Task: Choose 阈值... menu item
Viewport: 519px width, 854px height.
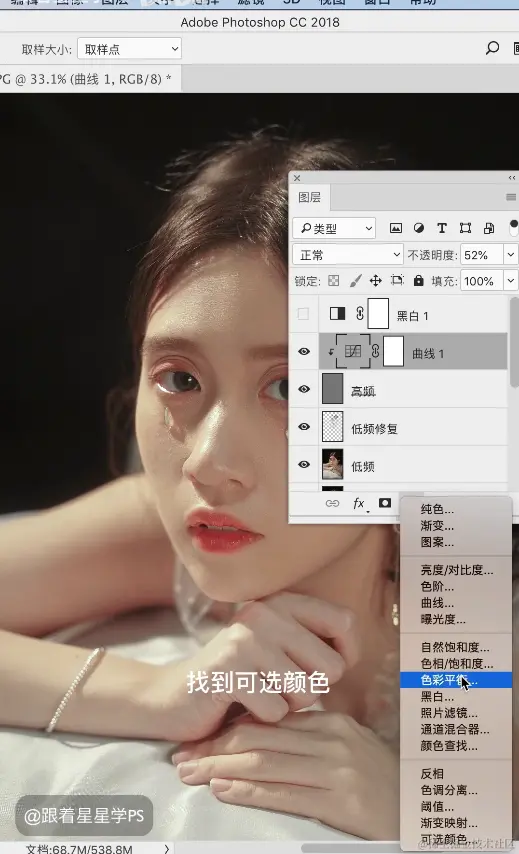Action: click(x=456, y=806)
